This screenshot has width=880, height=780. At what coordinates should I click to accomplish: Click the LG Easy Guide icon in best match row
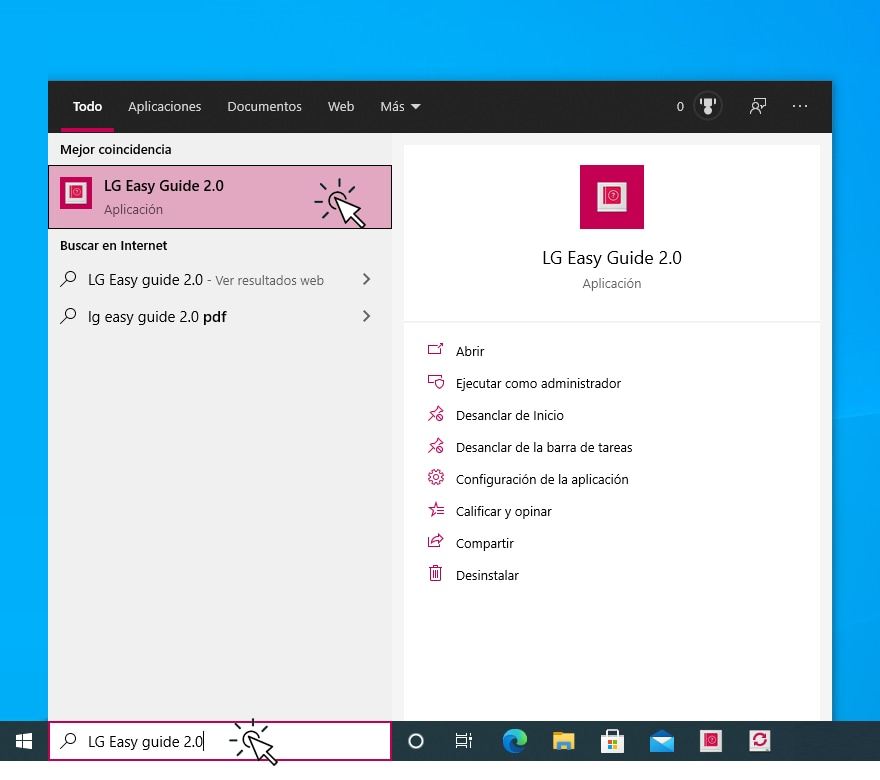click(x=76, y=192)
